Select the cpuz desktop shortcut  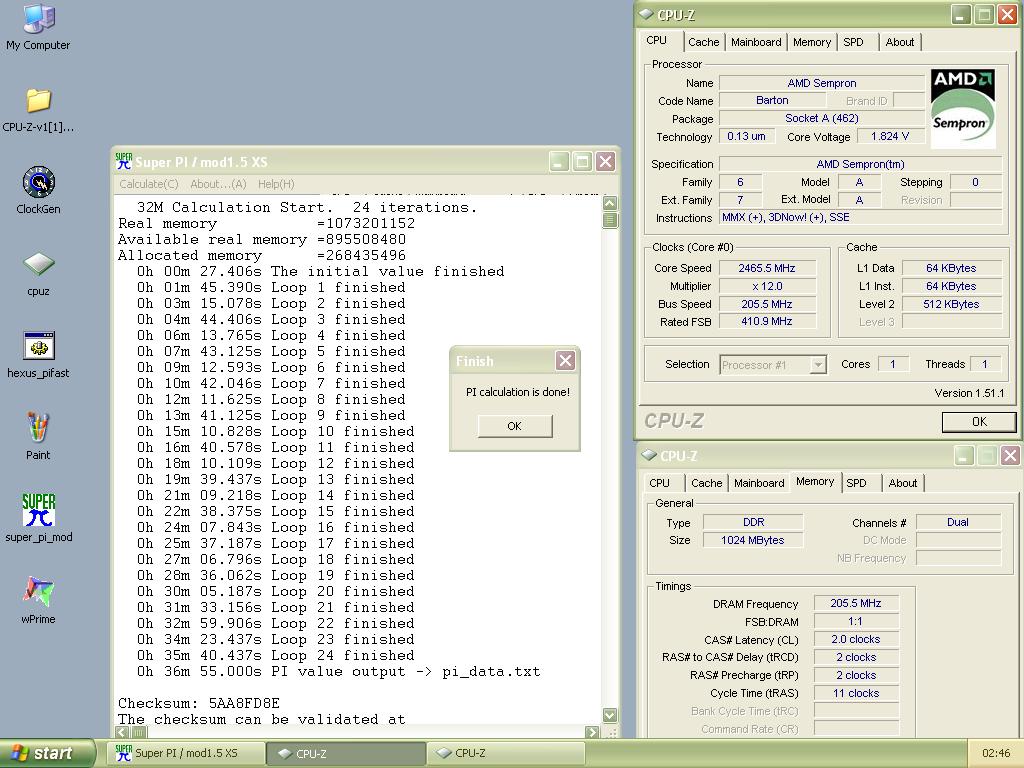click(x=38, y=274)
